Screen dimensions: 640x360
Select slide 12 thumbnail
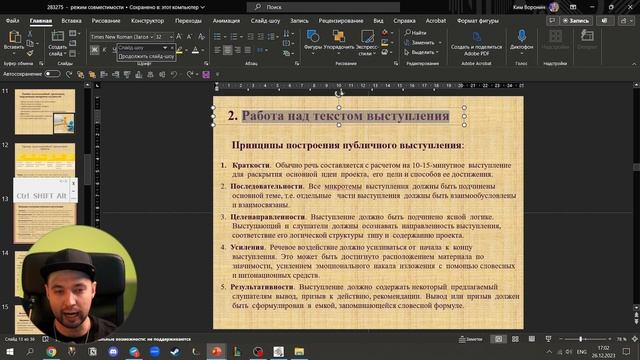click(x=45, y=160)
